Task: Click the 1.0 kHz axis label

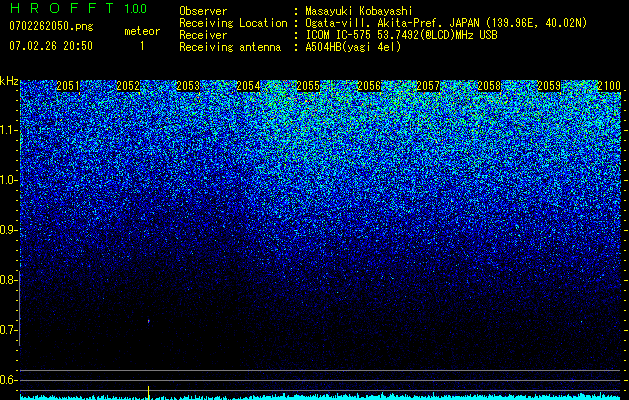Action: coord(9,180)
